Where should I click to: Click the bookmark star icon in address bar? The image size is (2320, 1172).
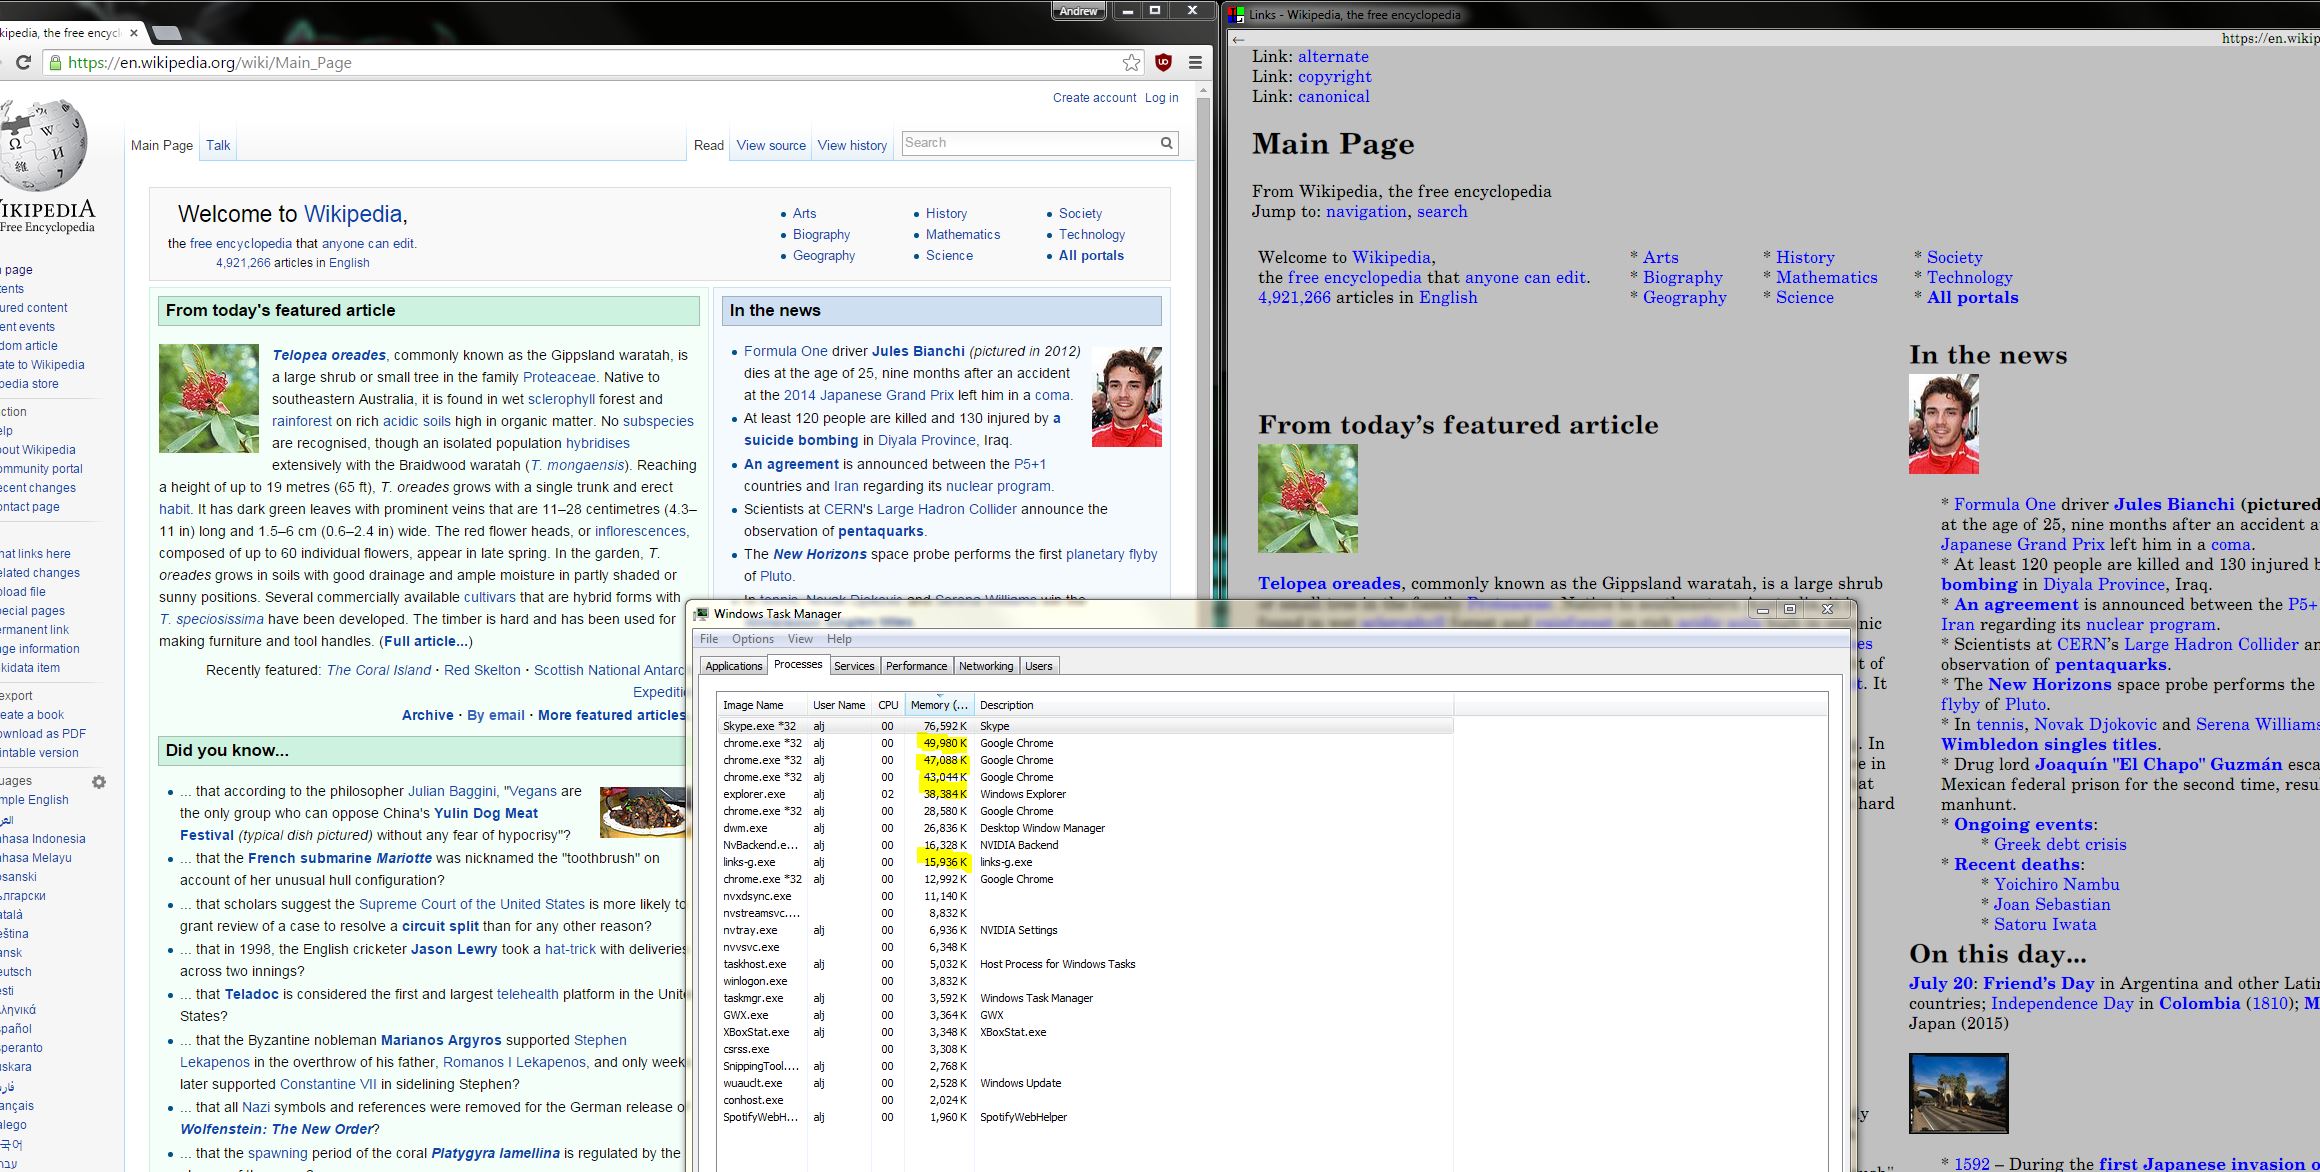(x=1131, y=63)
